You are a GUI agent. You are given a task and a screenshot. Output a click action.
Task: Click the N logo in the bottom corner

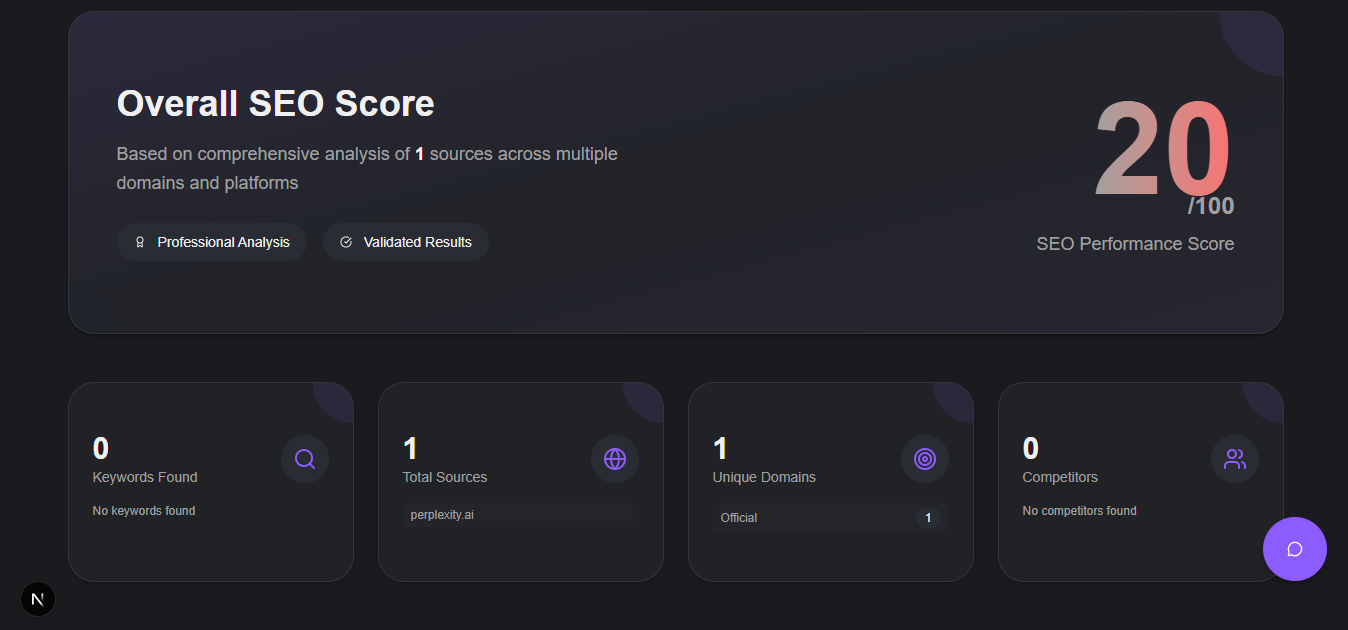click(x=38, y=599)
